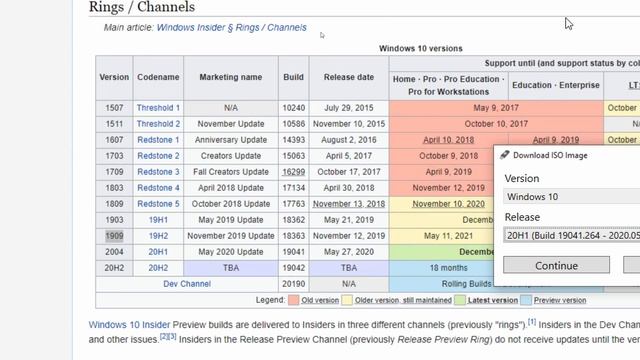Click the red Old version legend swatch

(x=293, y=300)
